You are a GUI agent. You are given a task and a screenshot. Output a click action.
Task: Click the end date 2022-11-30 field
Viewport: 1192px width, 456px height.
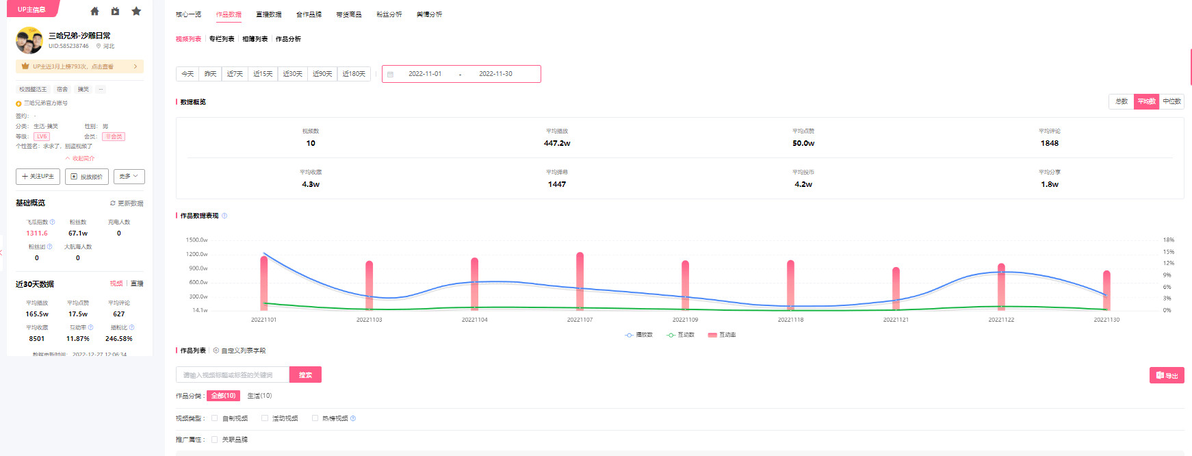tap(496, 74)
